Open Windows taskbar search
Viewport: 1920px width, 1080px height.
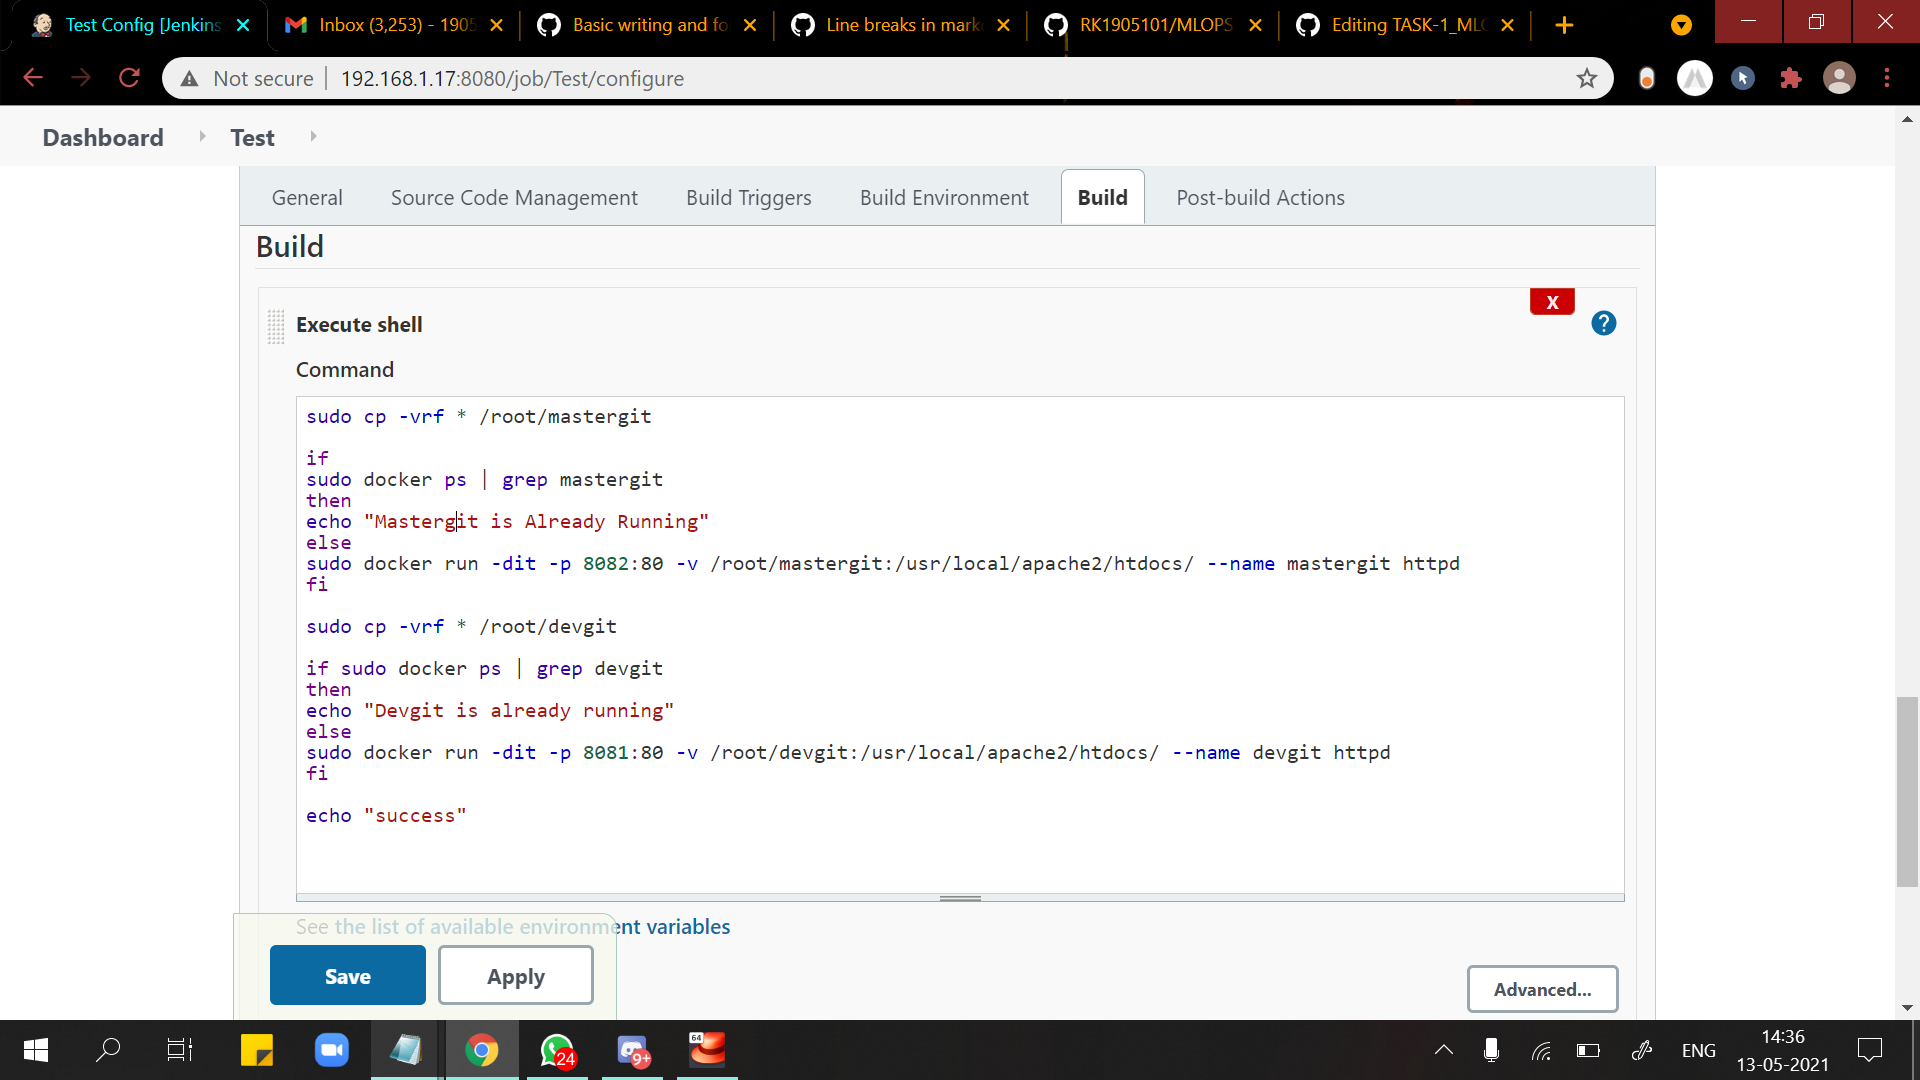point(108,1050)
